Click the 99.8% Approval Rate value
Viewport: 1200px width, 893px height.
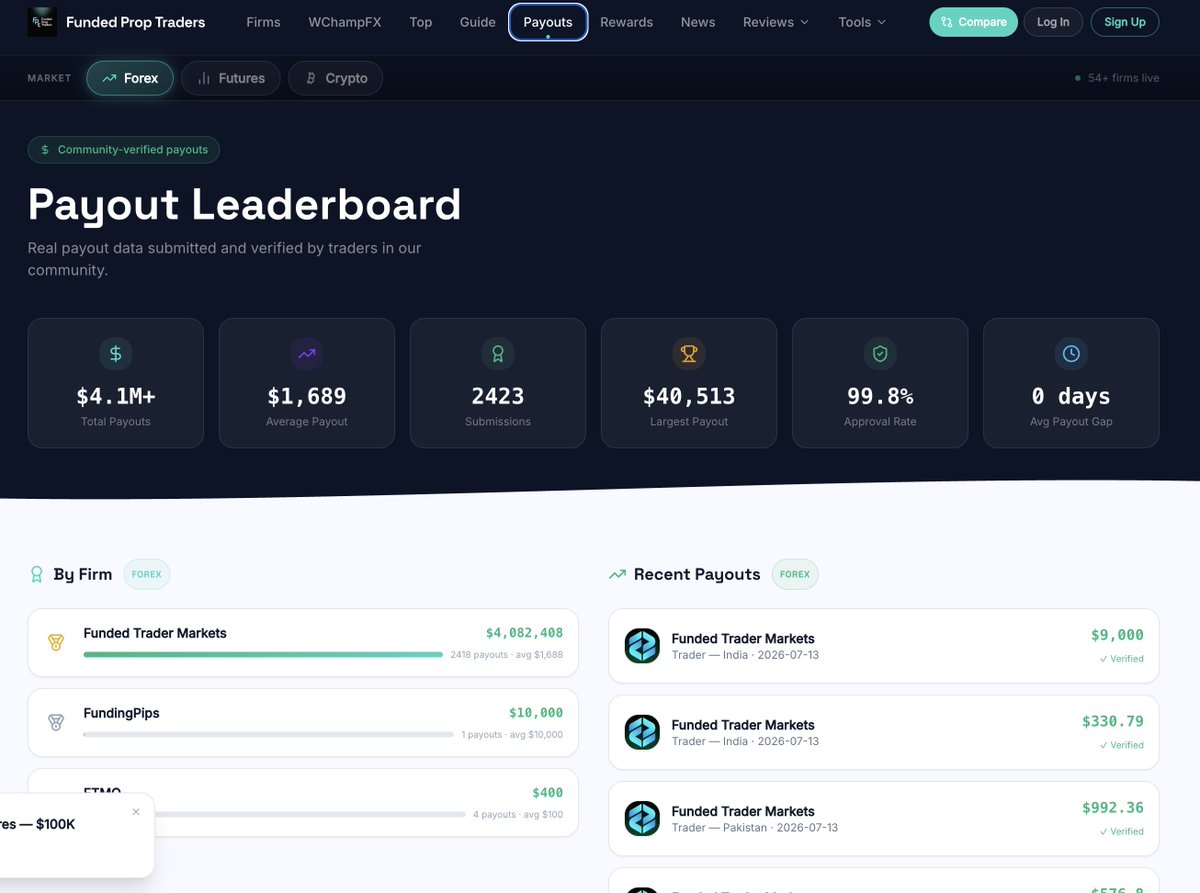(x=880, y=397)
